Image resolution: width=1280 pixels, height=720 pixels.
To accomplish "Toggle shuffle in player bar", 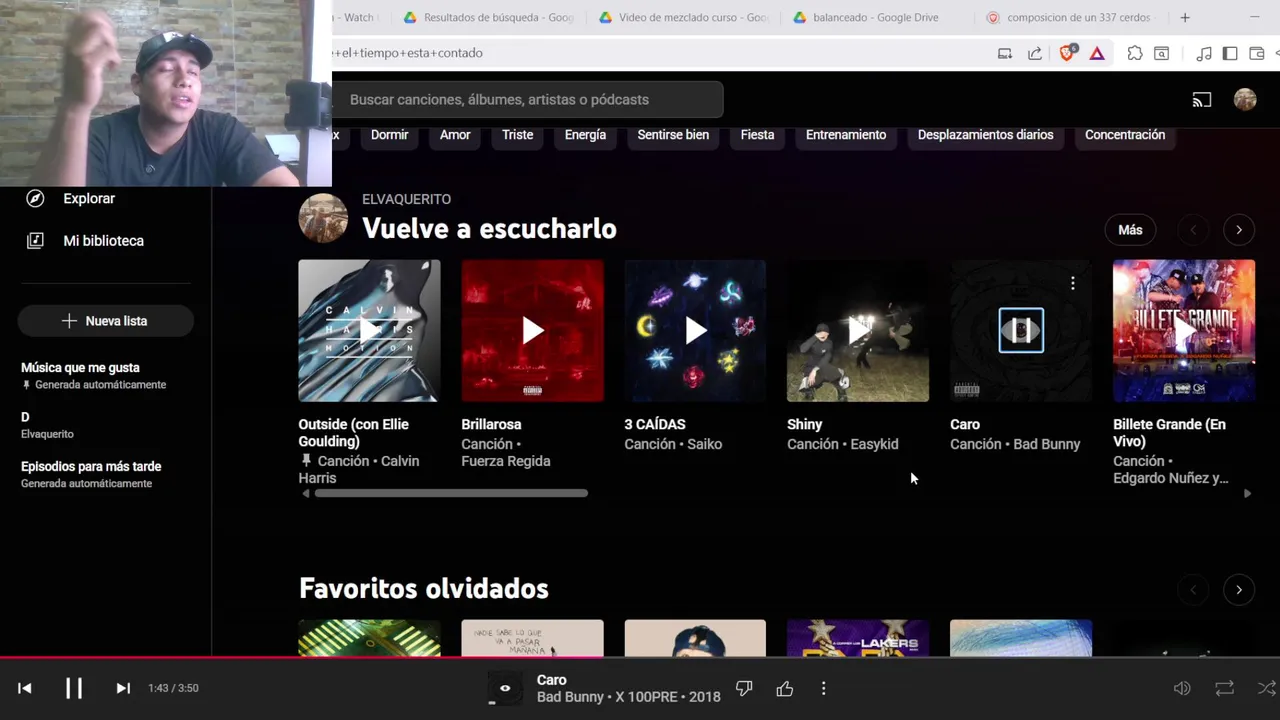I will pos(1266,688).
